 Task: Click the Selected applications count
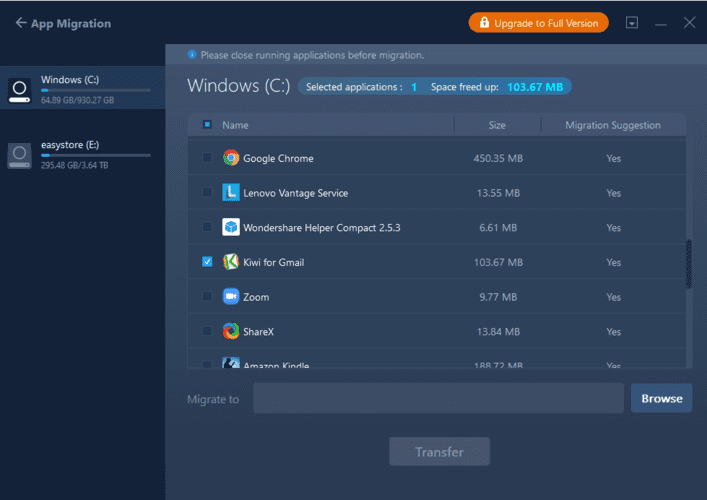pyautogui.click(x=413, y=87)
